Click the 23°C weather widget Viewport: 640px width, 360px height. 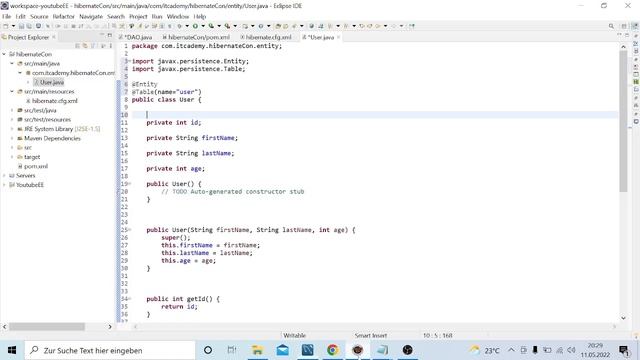[484, 350]
